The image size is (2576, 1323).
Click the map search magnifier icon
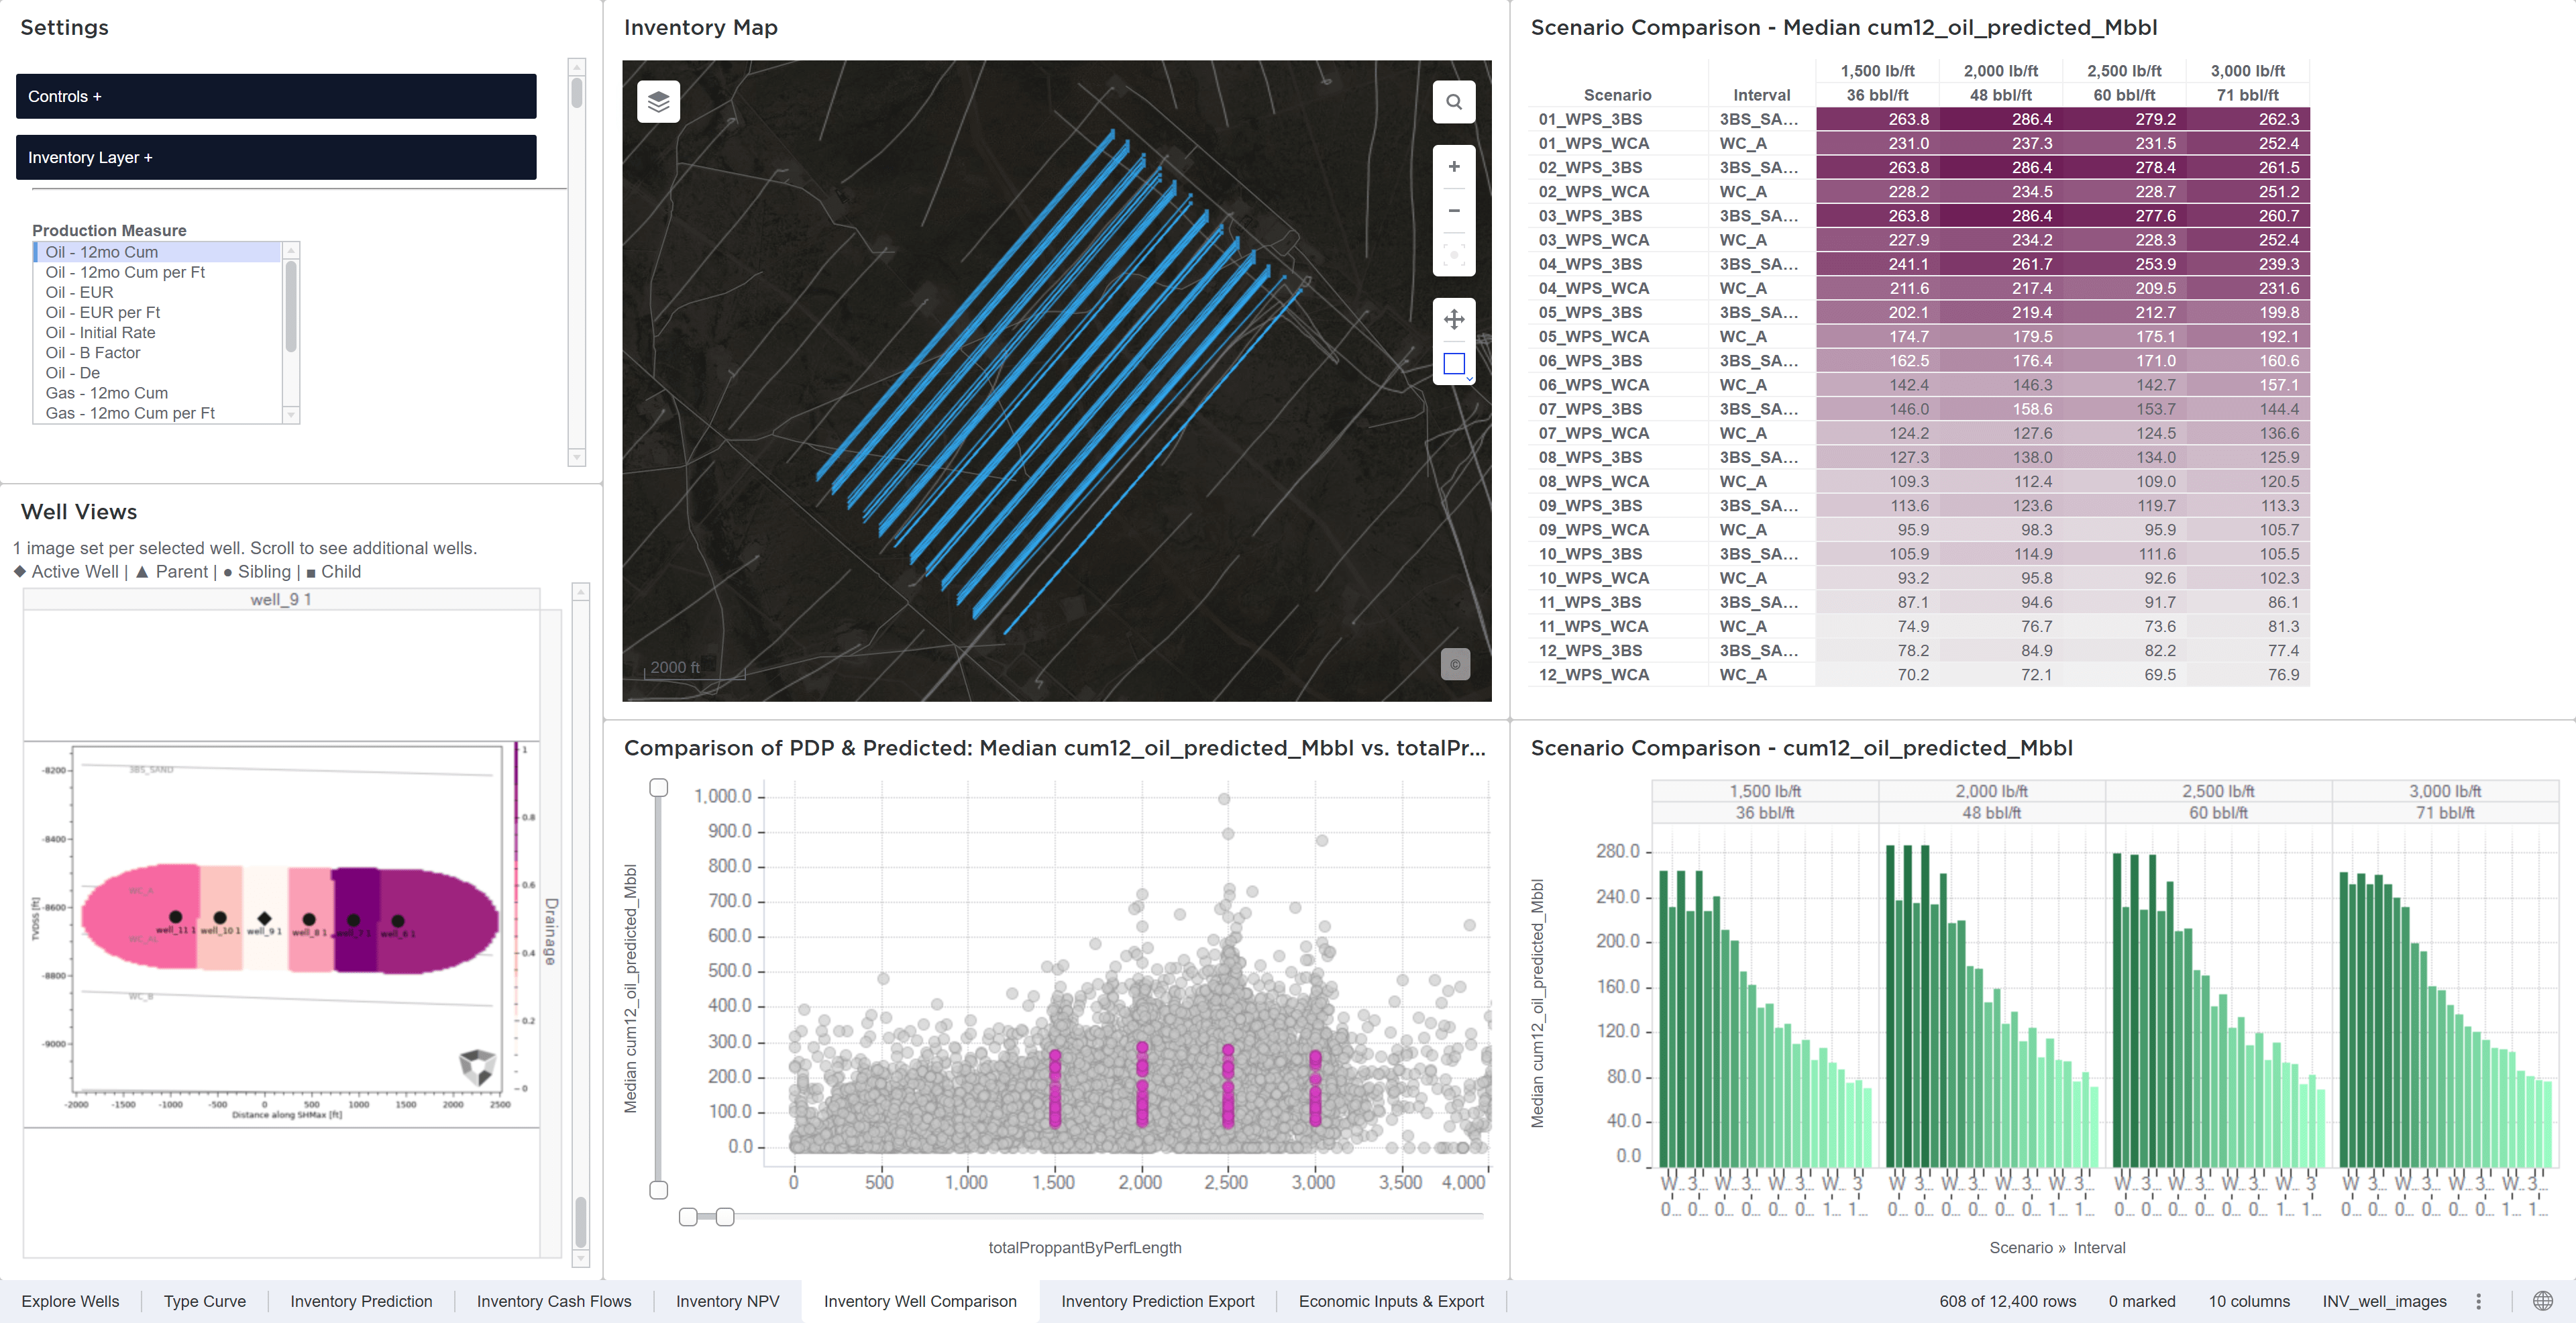click(1453, 102)
